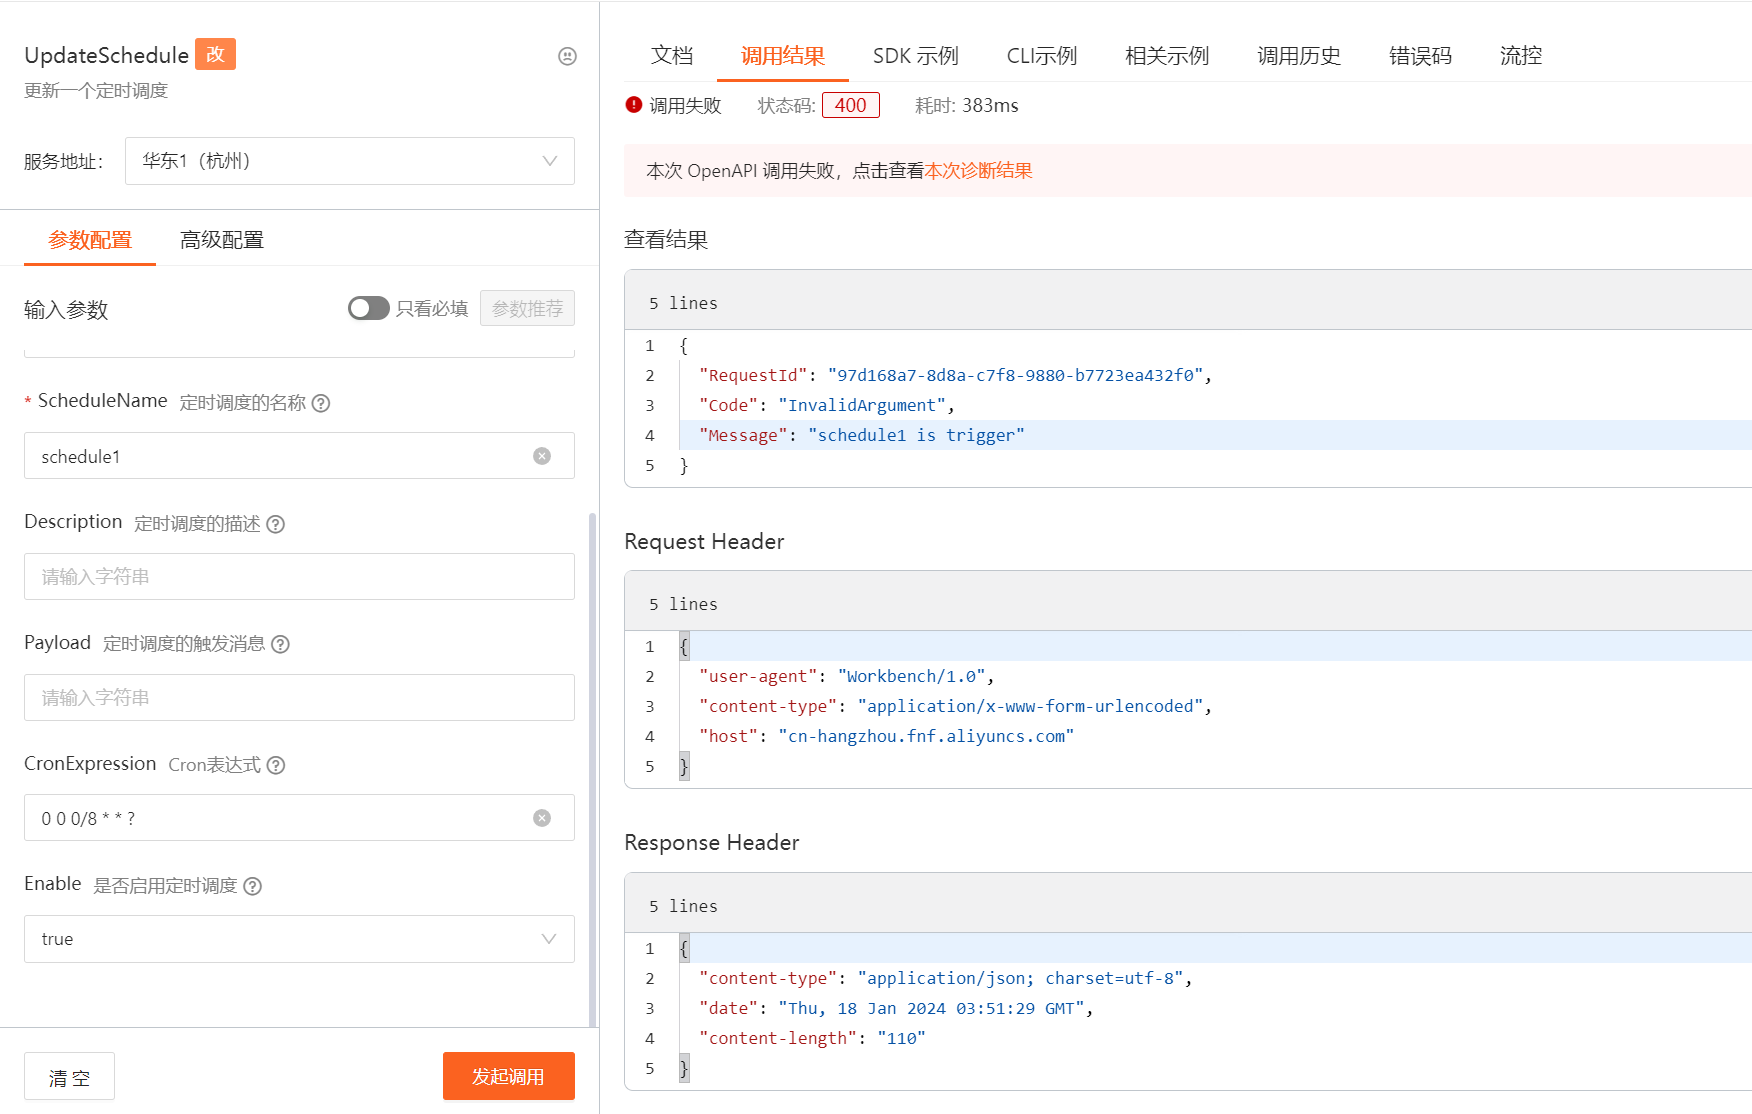Viewport: 1752px width, 1114px height.
Task: Click the status code 400 badge
Action: (851, 105)
